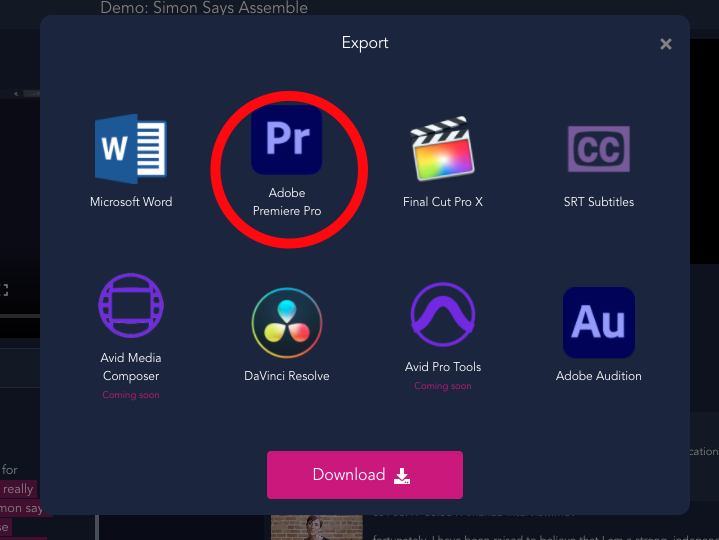The height and width of the screenshot is (540, 719).
Task: Click 'Coming soon' under Avid Pro Tools
Action: (x=443, y=386)
